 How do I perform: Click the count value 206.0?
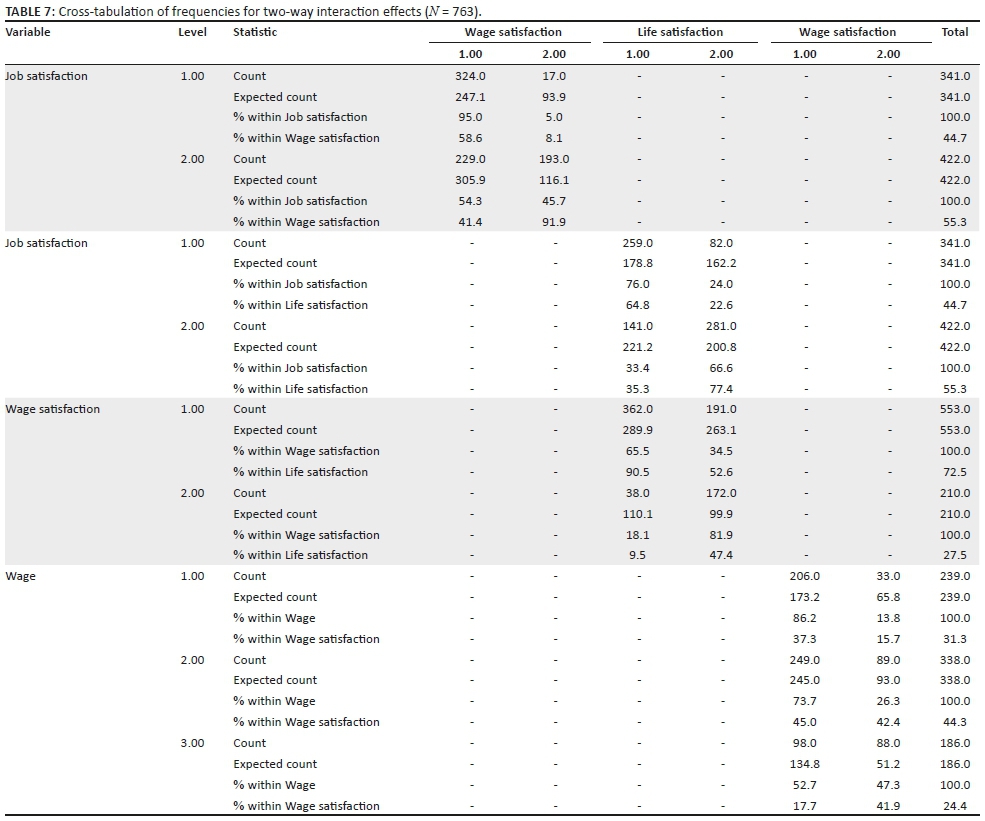point(804,576)
